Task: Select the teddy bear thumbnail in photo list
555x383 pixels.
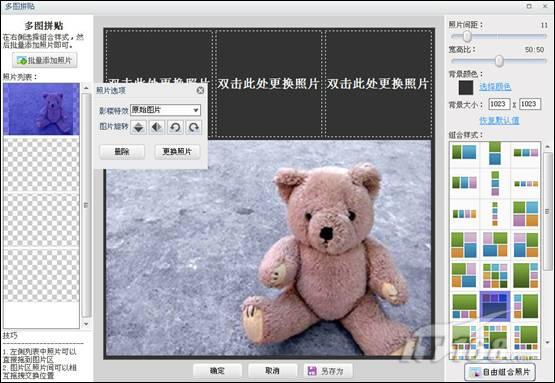Action: point(41,109)
